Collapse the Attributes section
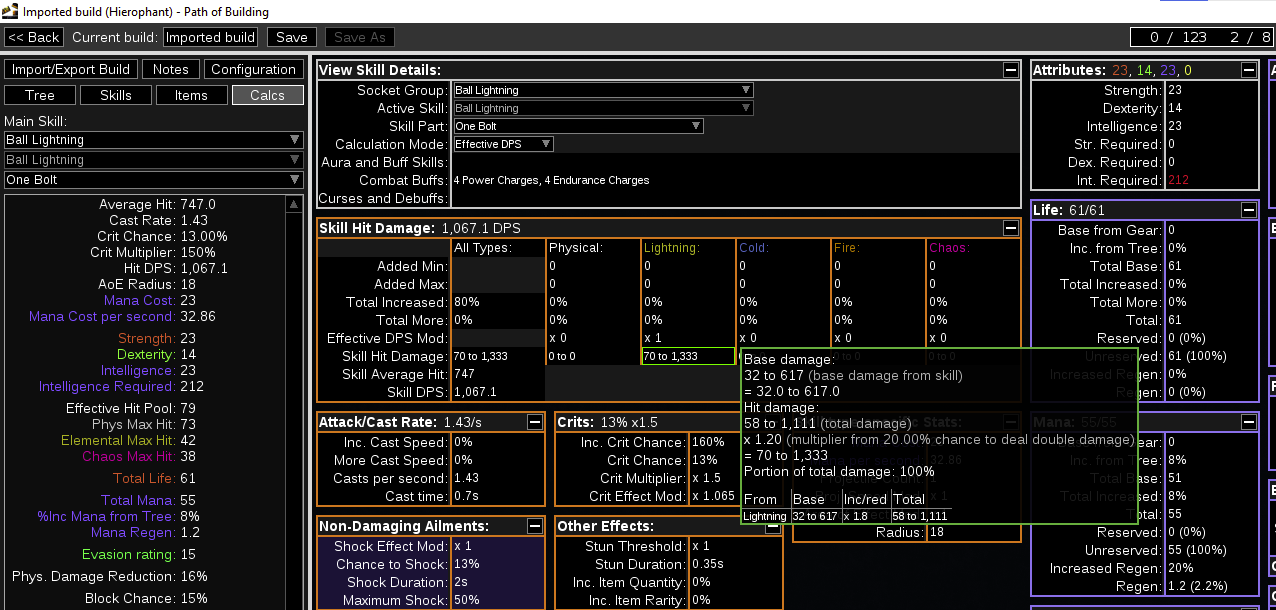The height and width of the screenshot is (610, 1276). tap(1249, 70)
